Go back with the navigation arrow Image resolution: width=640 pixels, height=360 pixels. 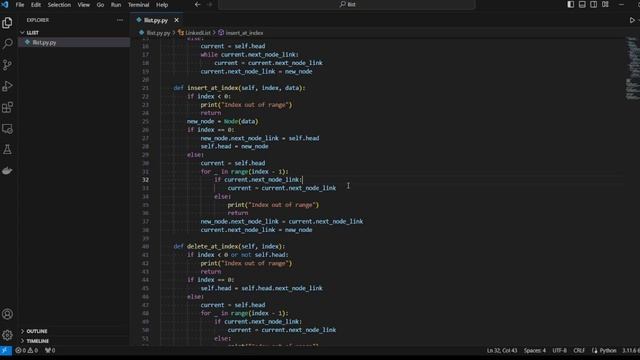[198, 4]
